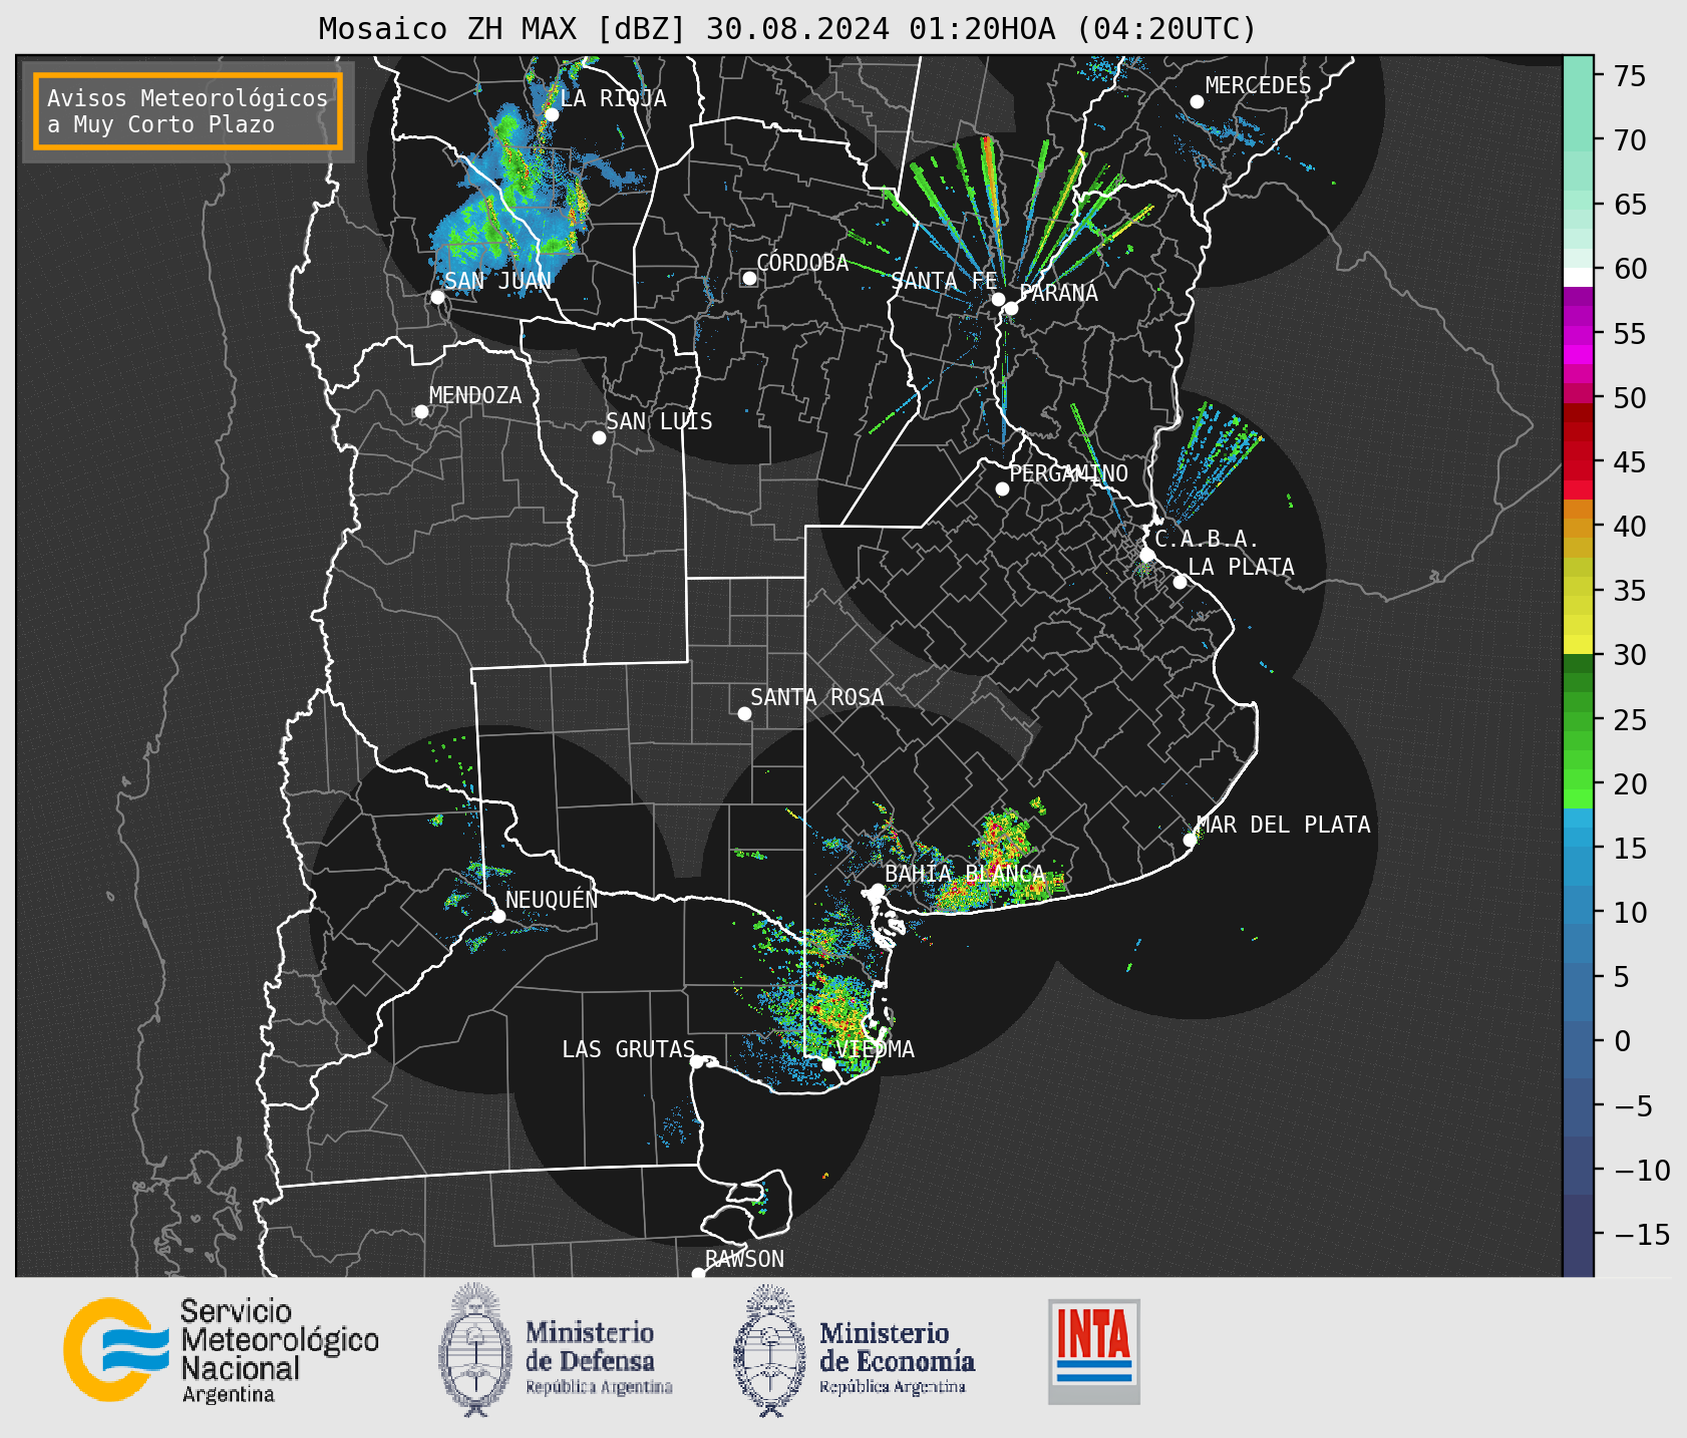This screenshot has width=1687, height=1438.
Task: Select the La Plata city dot
Action: tap(1180, 582)
